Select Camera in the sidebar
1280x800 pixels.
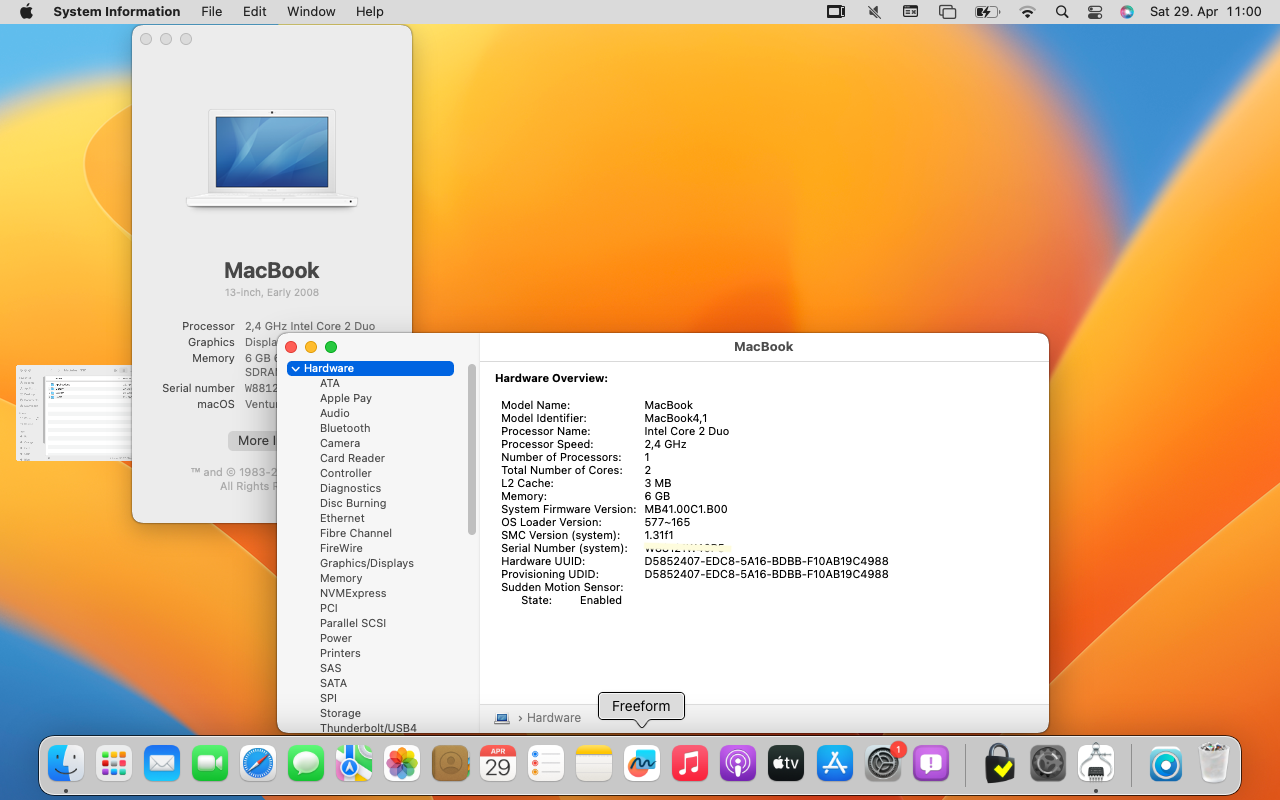tap(340, 444)
